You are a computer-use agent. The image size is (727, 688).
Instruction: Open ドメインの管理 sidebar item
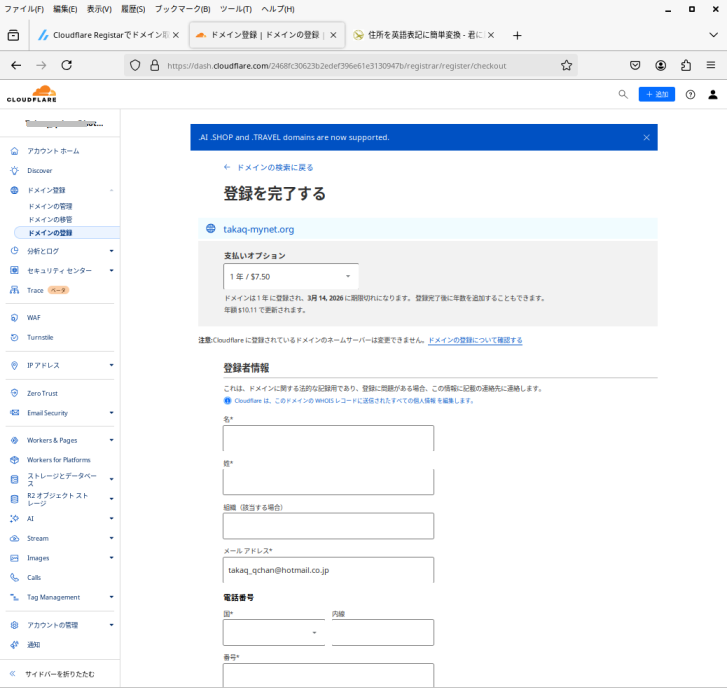point(51,206)
